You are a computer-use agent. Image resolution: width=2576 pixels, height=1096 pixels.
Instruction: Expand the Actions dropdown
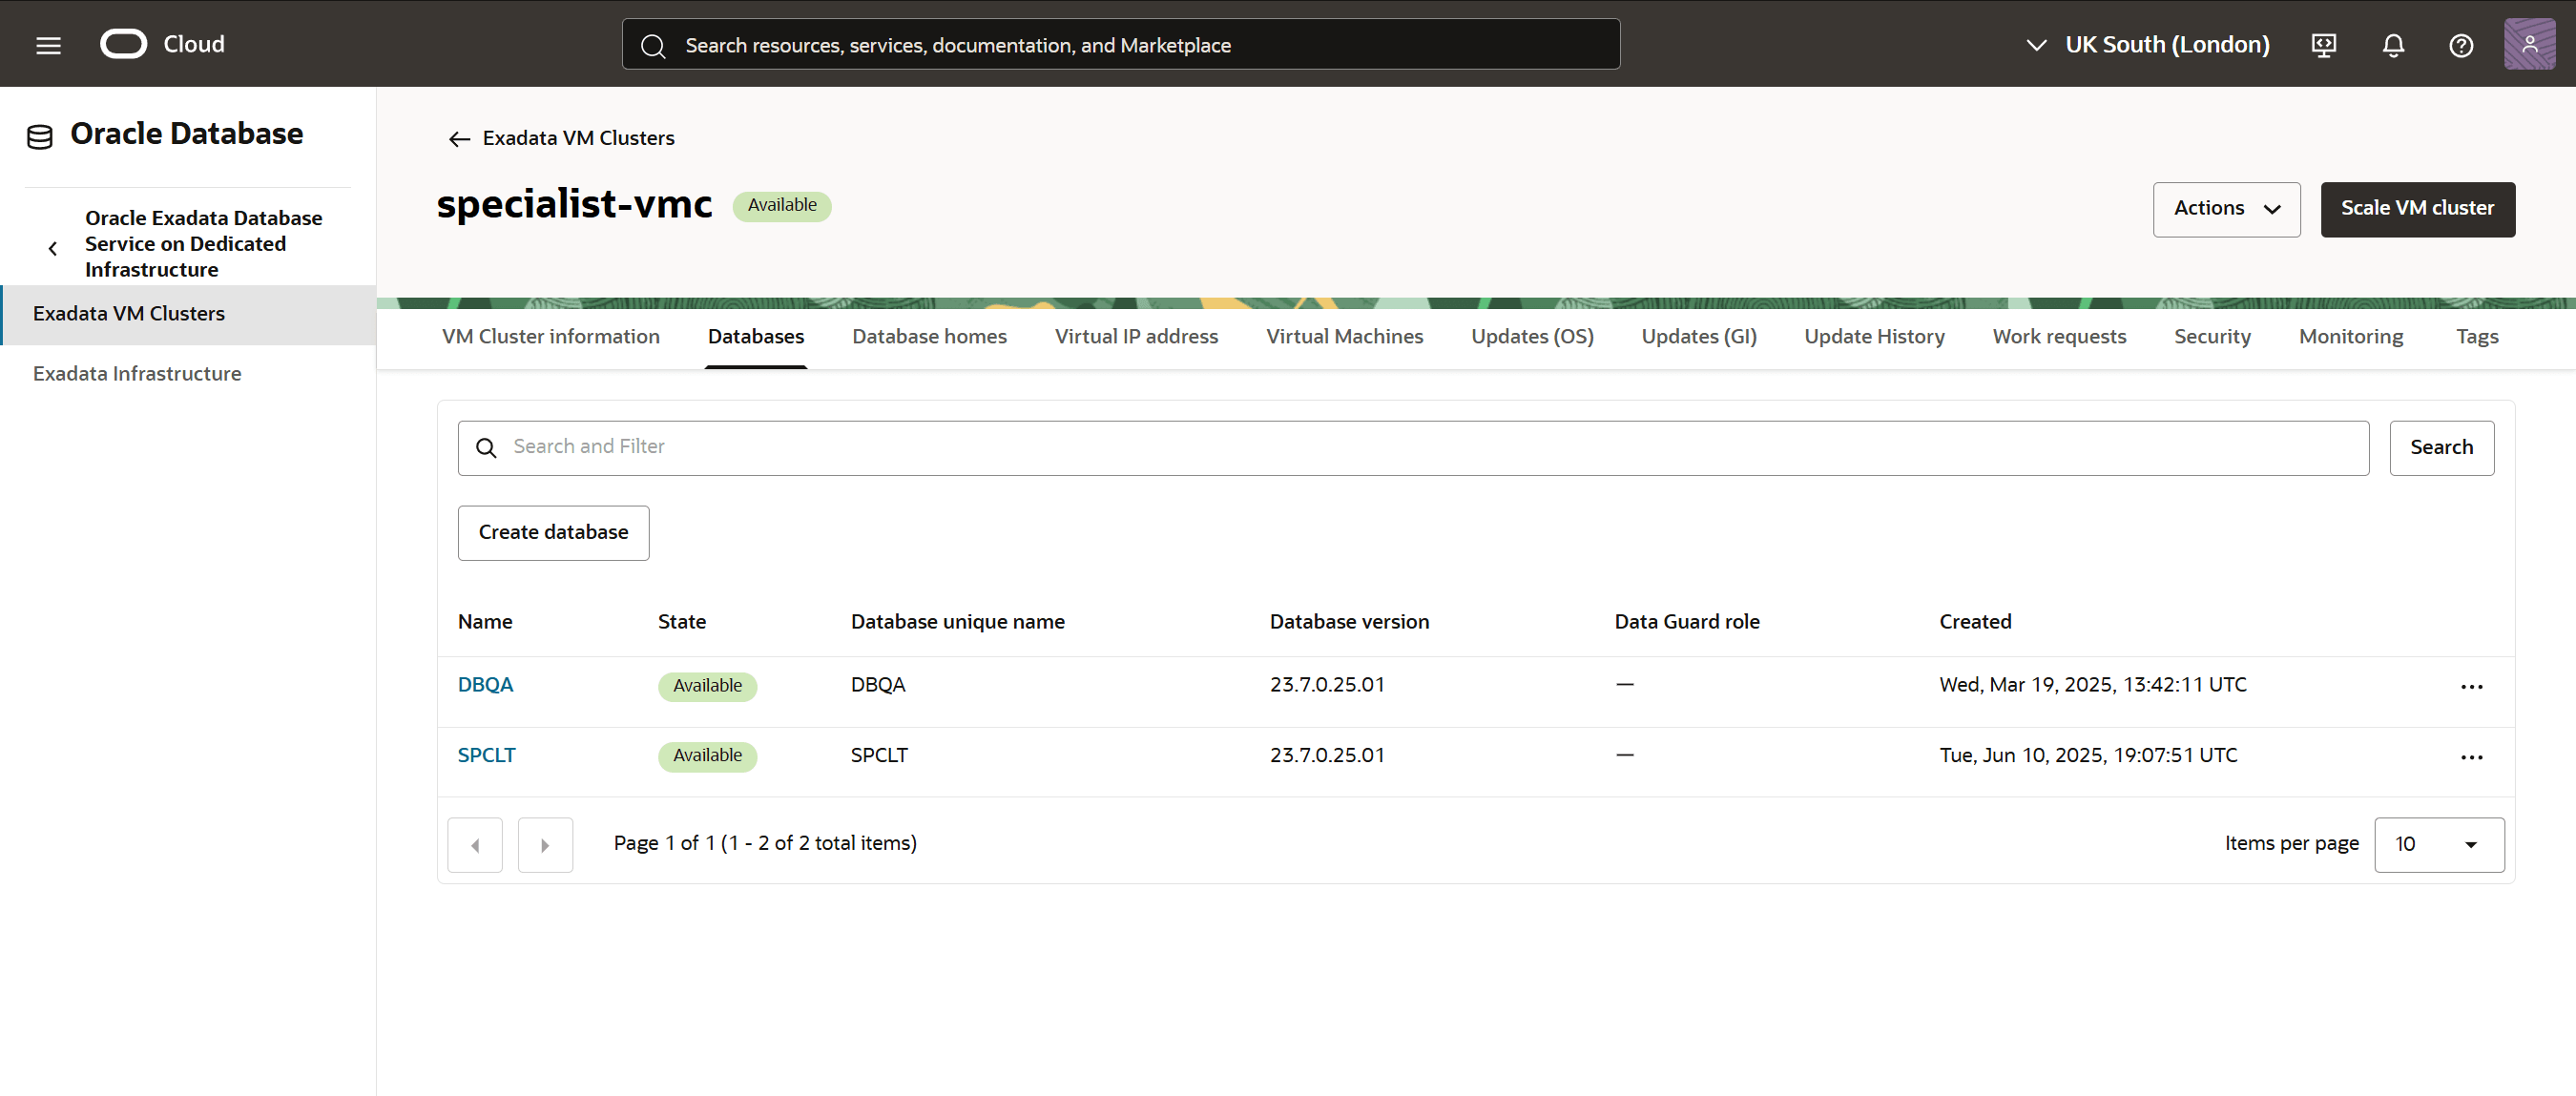coord(2226,209)
